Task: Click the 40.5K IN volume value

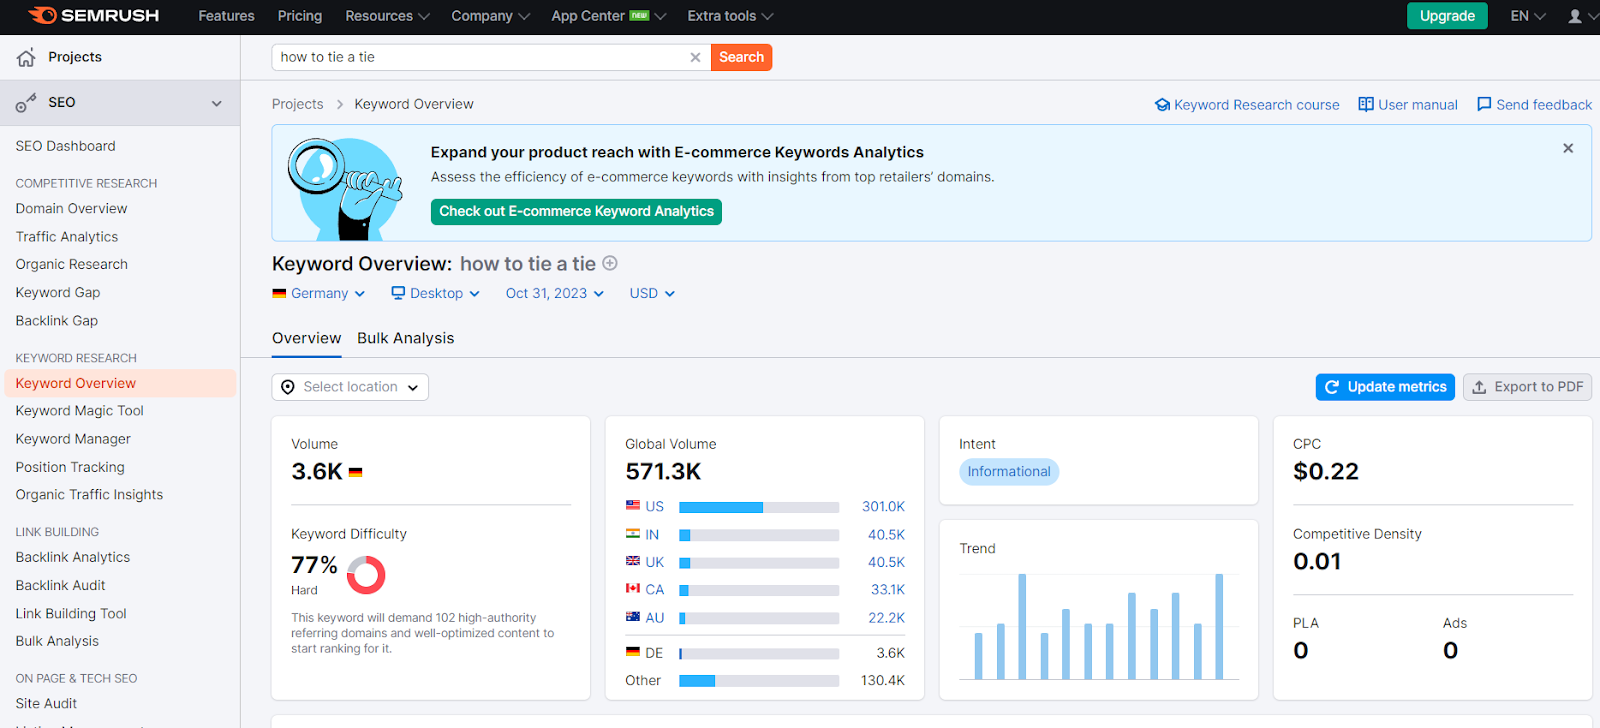Action: coord(886,535)
